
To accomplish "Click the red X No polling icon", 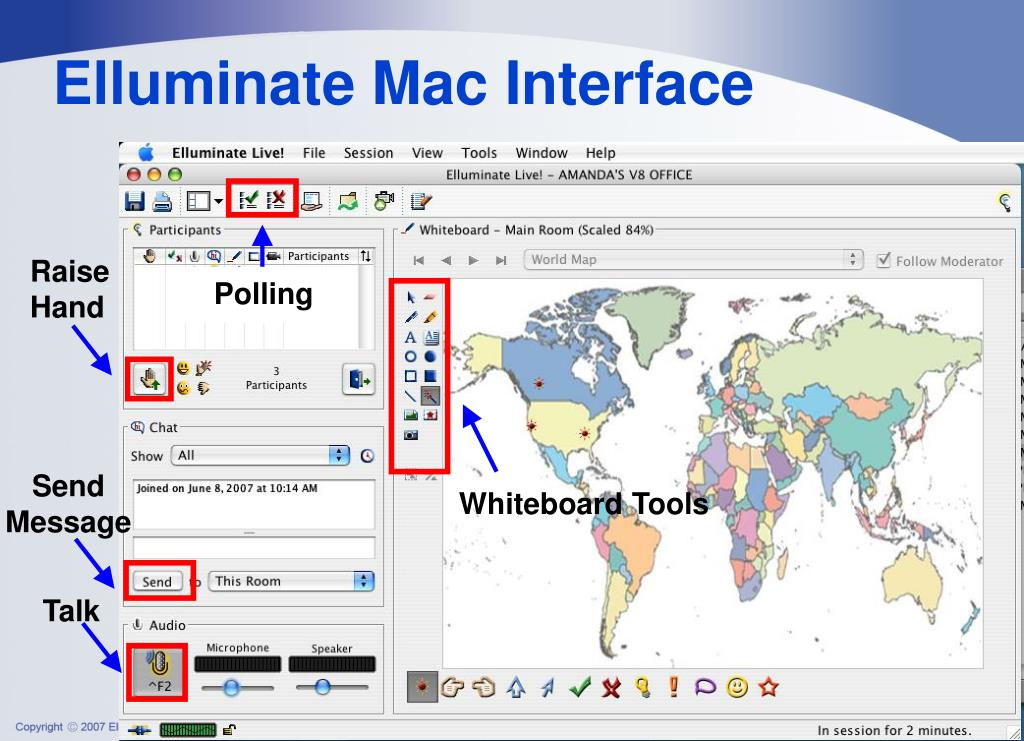I will [x=276, y=199].
